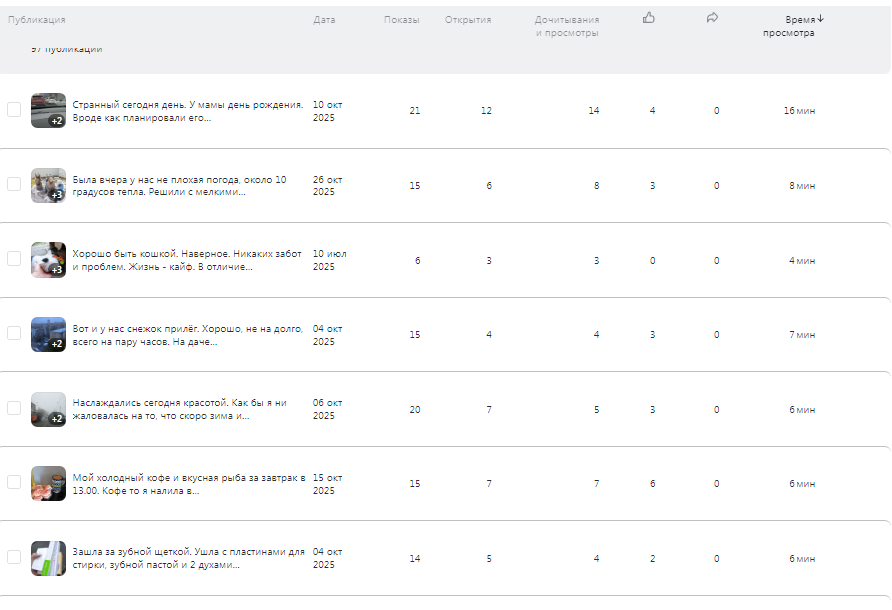Click the Дочитывания и просмотры header

[566, 26]
